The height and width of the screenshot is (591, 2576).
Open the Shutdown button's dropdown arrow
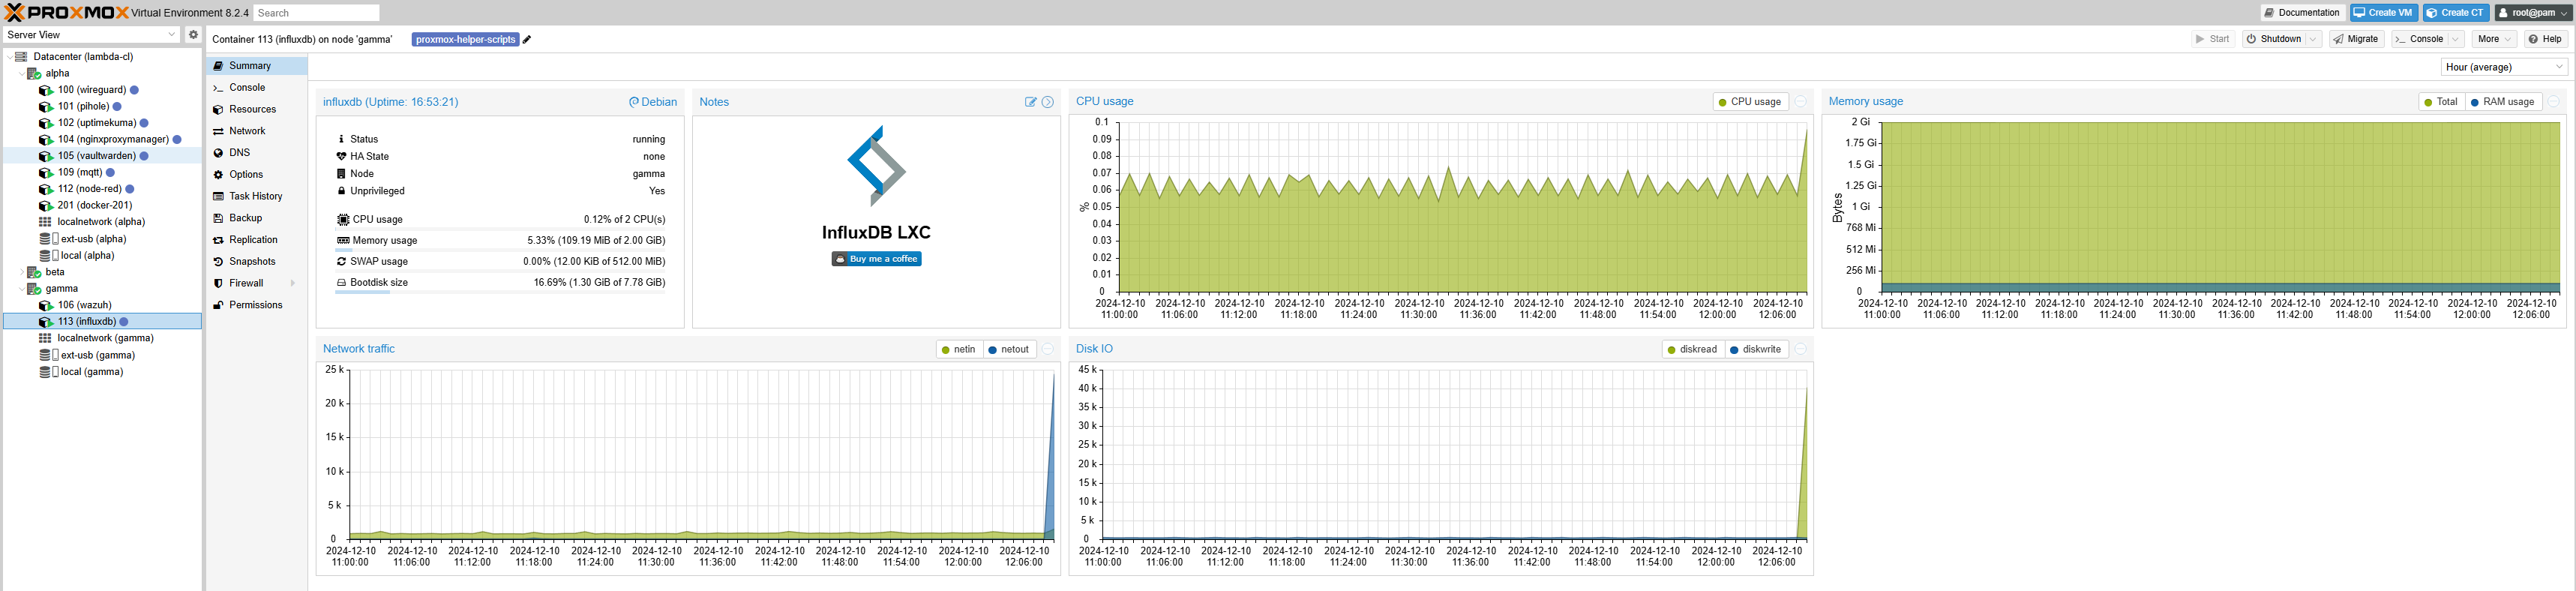[x=2313, y=39]
